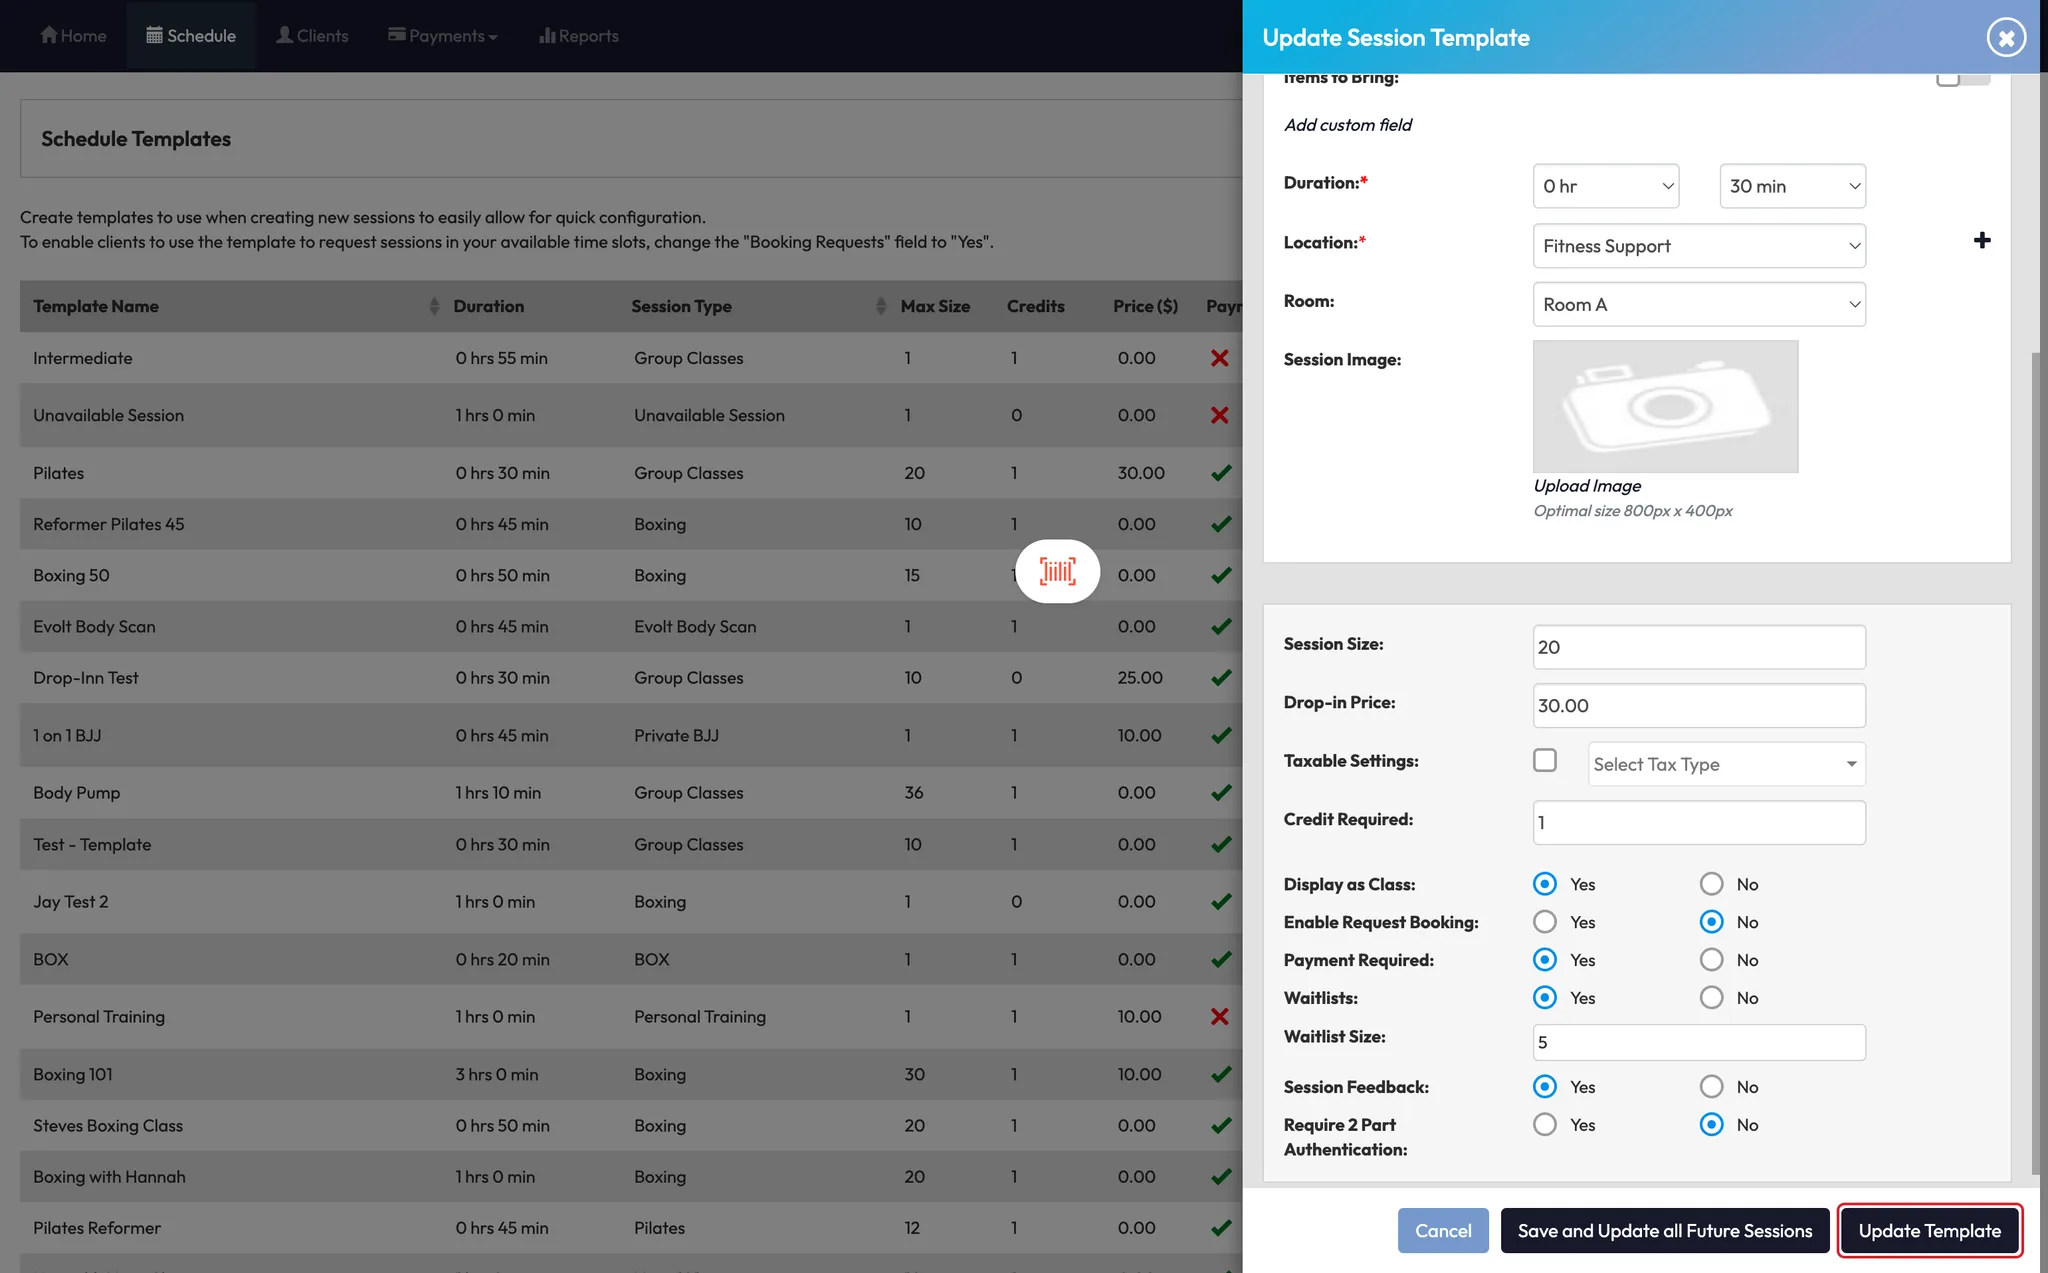The image size is (2048, 1273).
Task: Click the Upload Image link
Action: (x=1587, y=486)
